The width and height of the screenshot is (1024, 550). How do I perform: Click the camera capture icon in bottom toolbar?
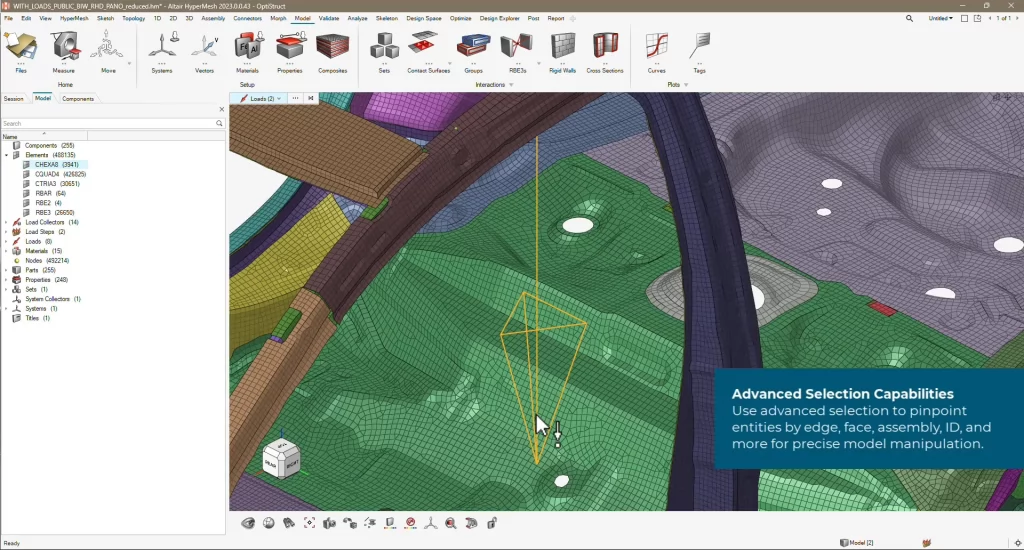click(x=329, y=523)
